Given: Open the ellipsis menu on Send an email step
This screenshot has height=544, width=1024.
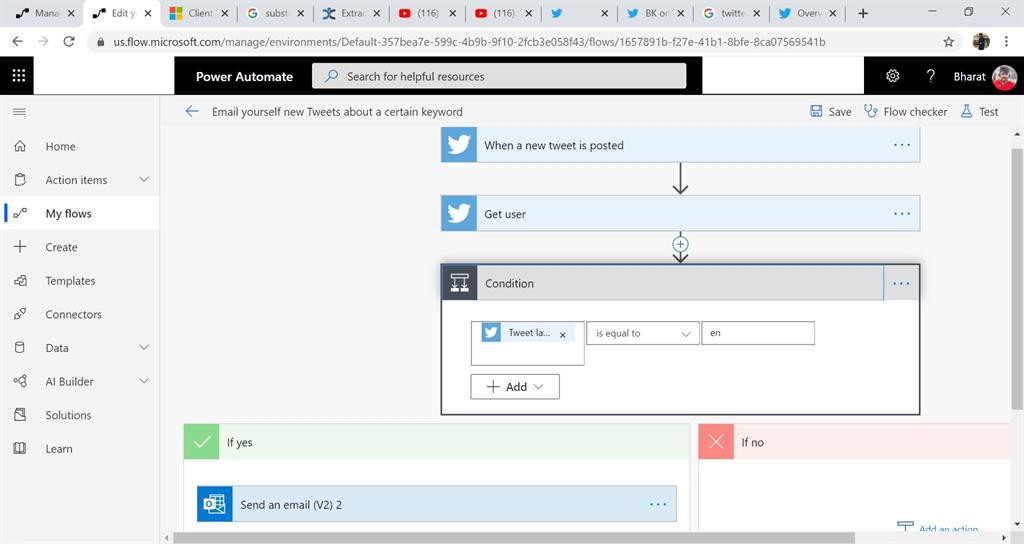Looking at the screenshot, I should (658, 504).
